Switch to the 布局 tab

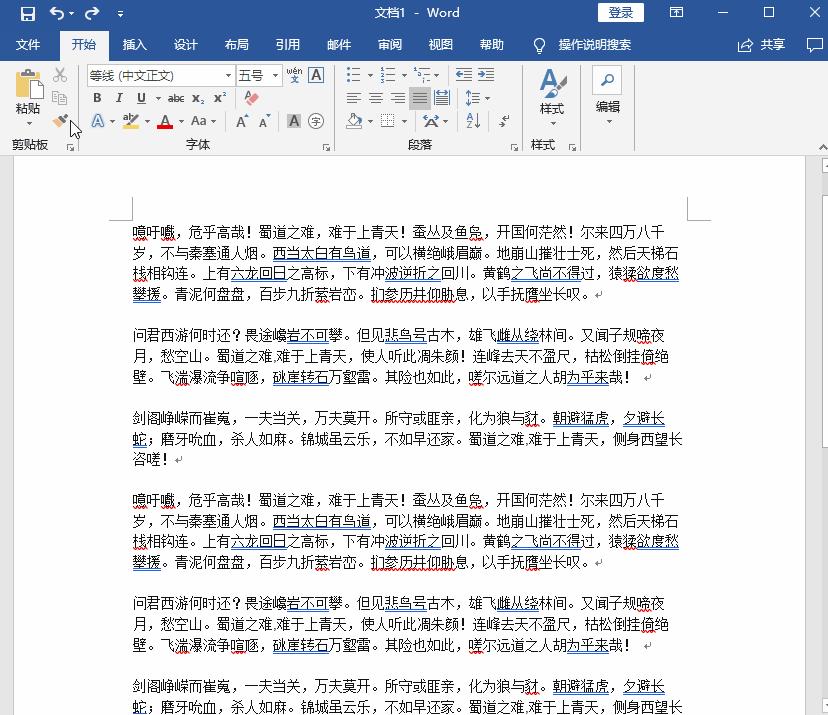coord(236,45)
